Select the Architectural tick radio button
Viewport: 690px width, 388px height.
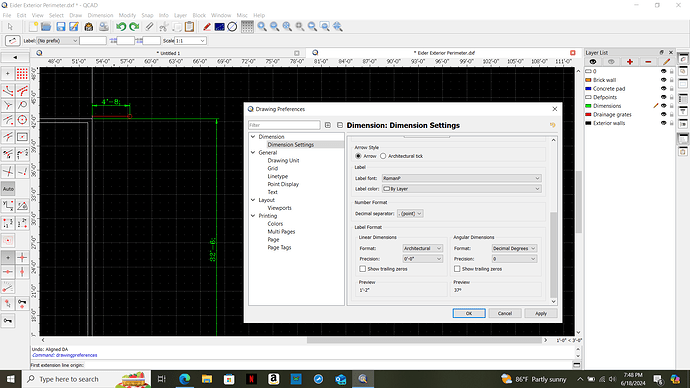[x=383, y=156]
